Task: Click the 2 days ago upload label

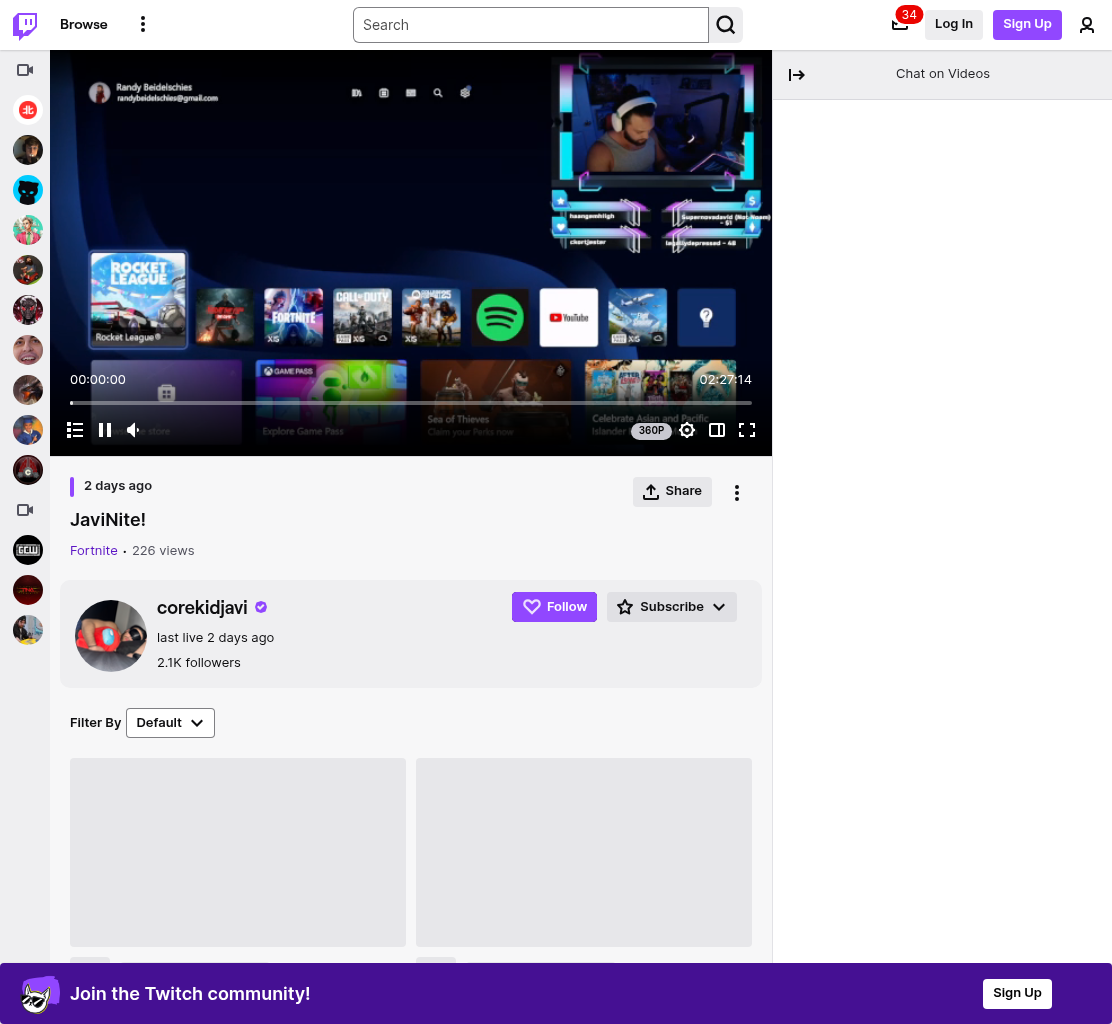Action: point(118,486)
